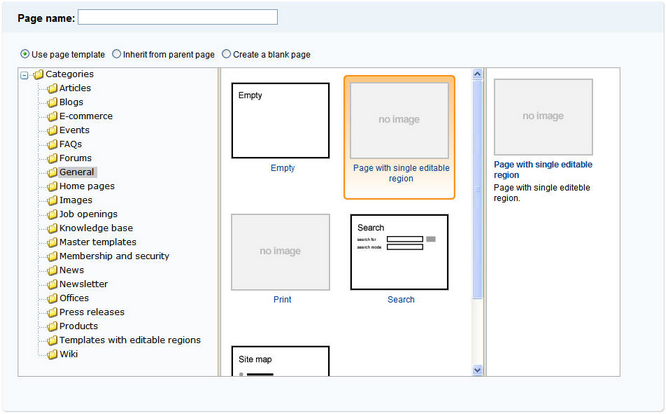Select the Categories root label
666x414 pixels.
[69, 74]
